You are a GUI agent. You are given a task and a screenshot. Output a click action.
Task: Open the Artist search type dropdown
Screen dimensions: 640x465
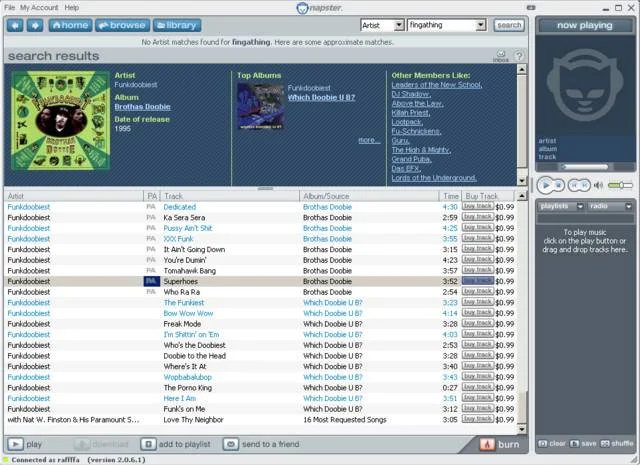click(399, 25)
